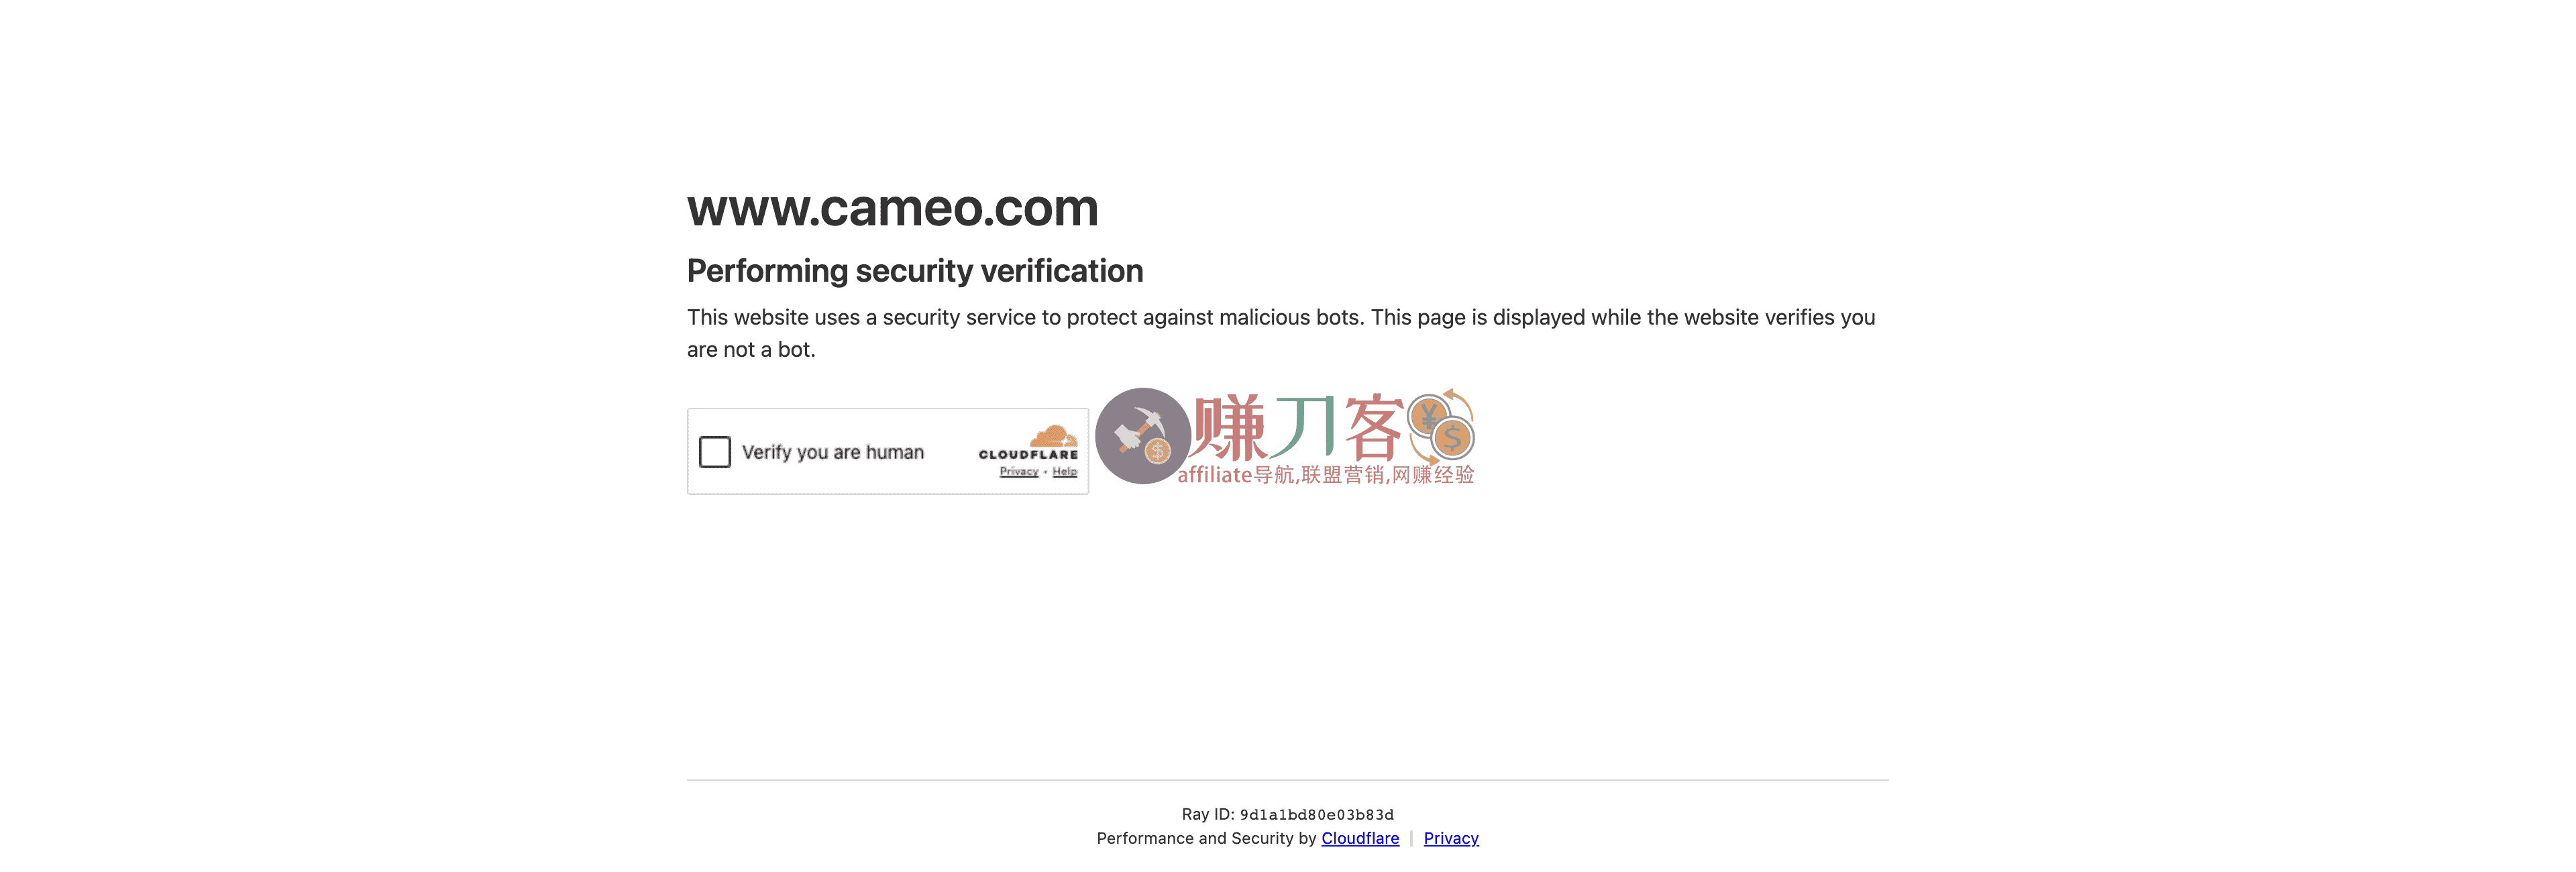Viewport: 2576px width, 872px height.
Task: Open the Cloudflare link in the footer
Action: pos(1360,838)
